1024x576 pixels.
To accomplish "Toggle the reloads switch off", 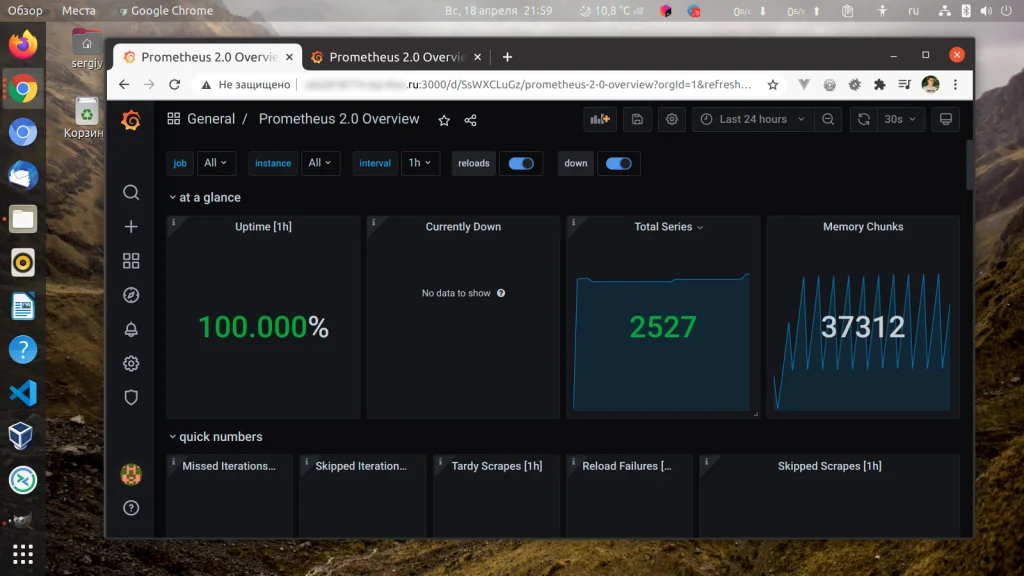I will click(x=521, y=163).
